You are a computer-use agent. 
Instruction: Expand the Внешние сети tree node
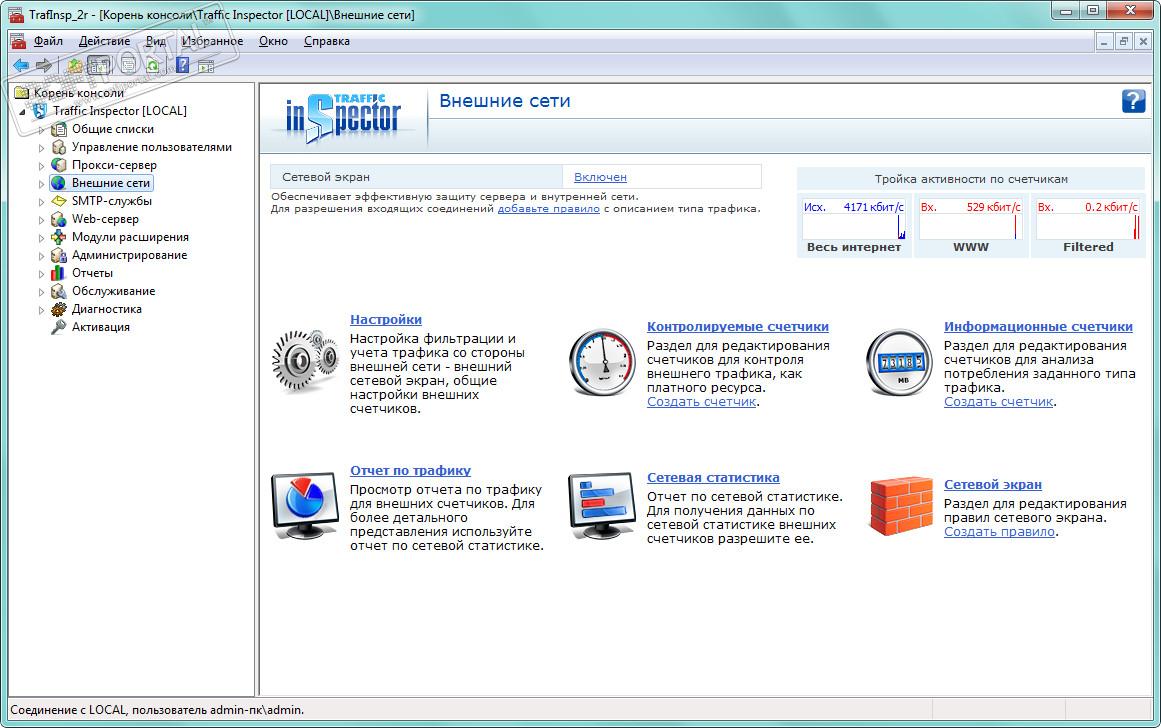point(41,183)
